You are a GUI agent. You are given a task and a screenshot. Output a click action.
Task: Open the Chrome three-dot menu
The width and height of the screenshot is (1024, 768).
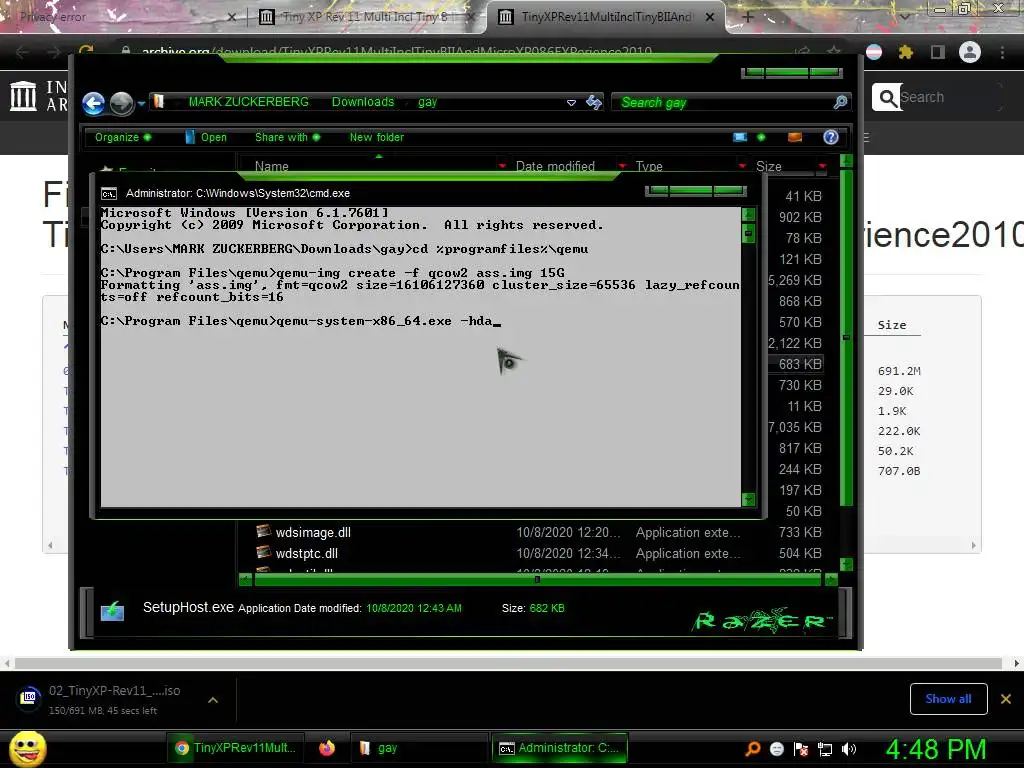(x=1002, y=52)
